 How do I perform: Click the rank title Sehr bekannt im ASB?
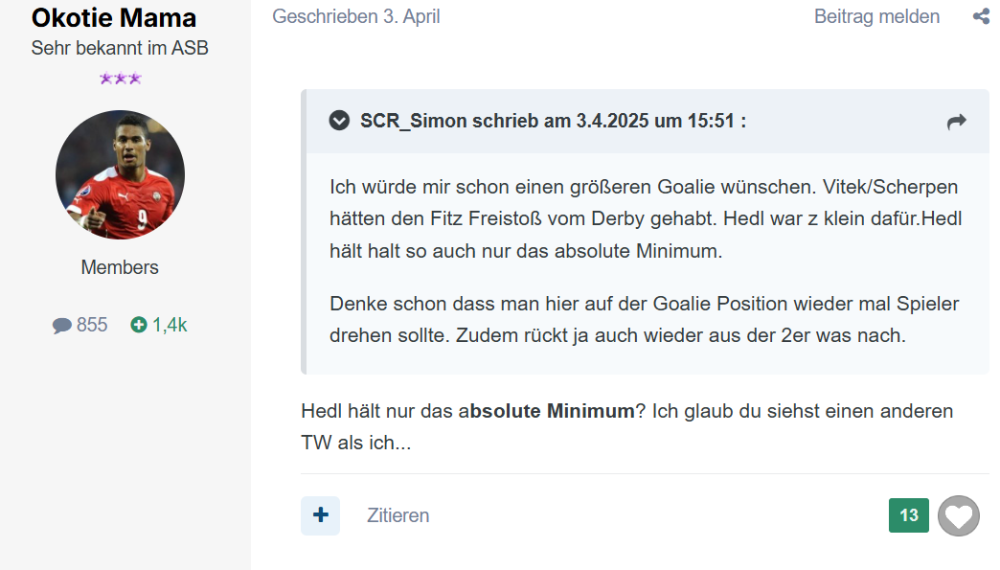coord(120,48)
